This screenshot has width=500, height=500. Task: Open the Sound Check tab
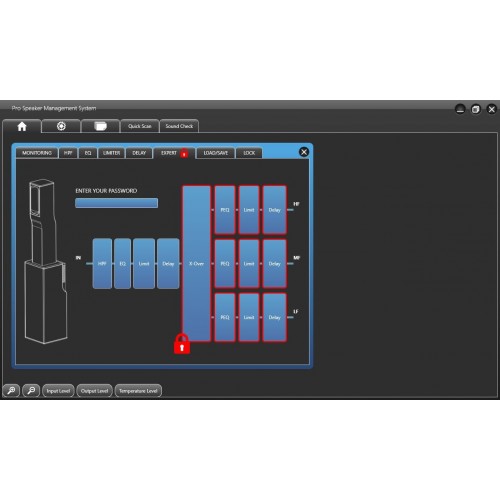point(179,126)
